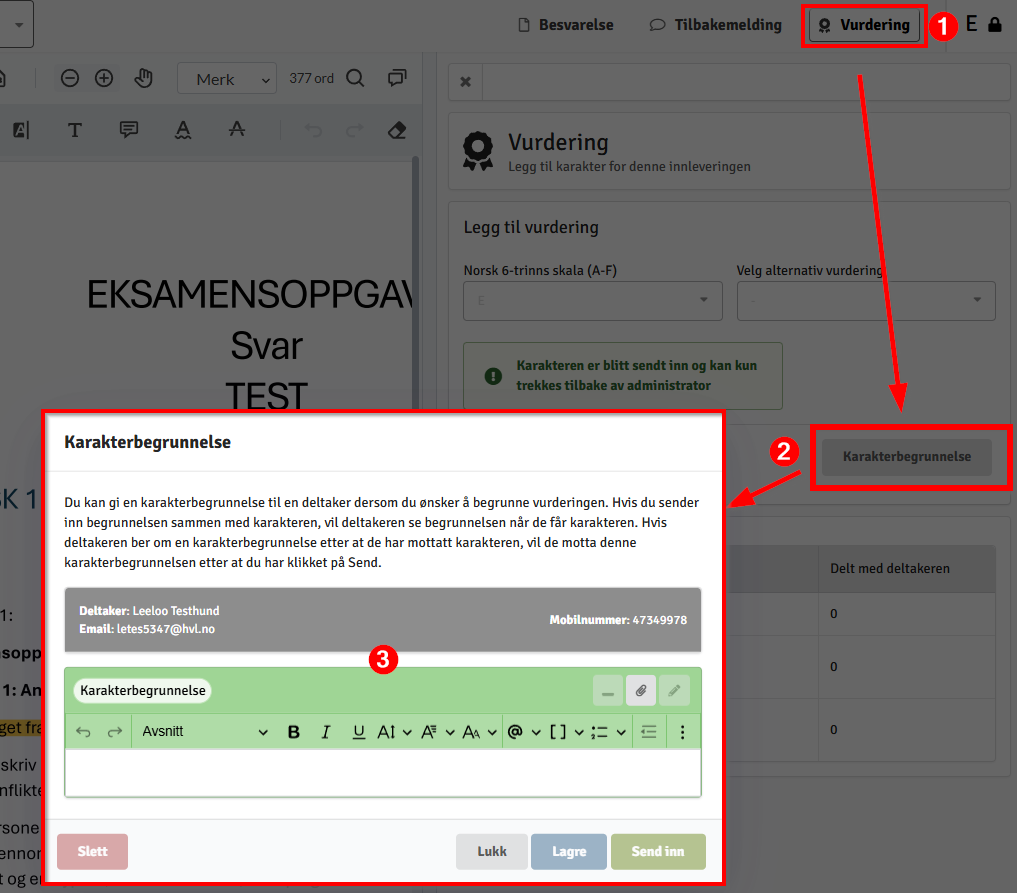Open the editor's more options menu
This screenshot has width=1017, height=893.
tap(683, 732)
